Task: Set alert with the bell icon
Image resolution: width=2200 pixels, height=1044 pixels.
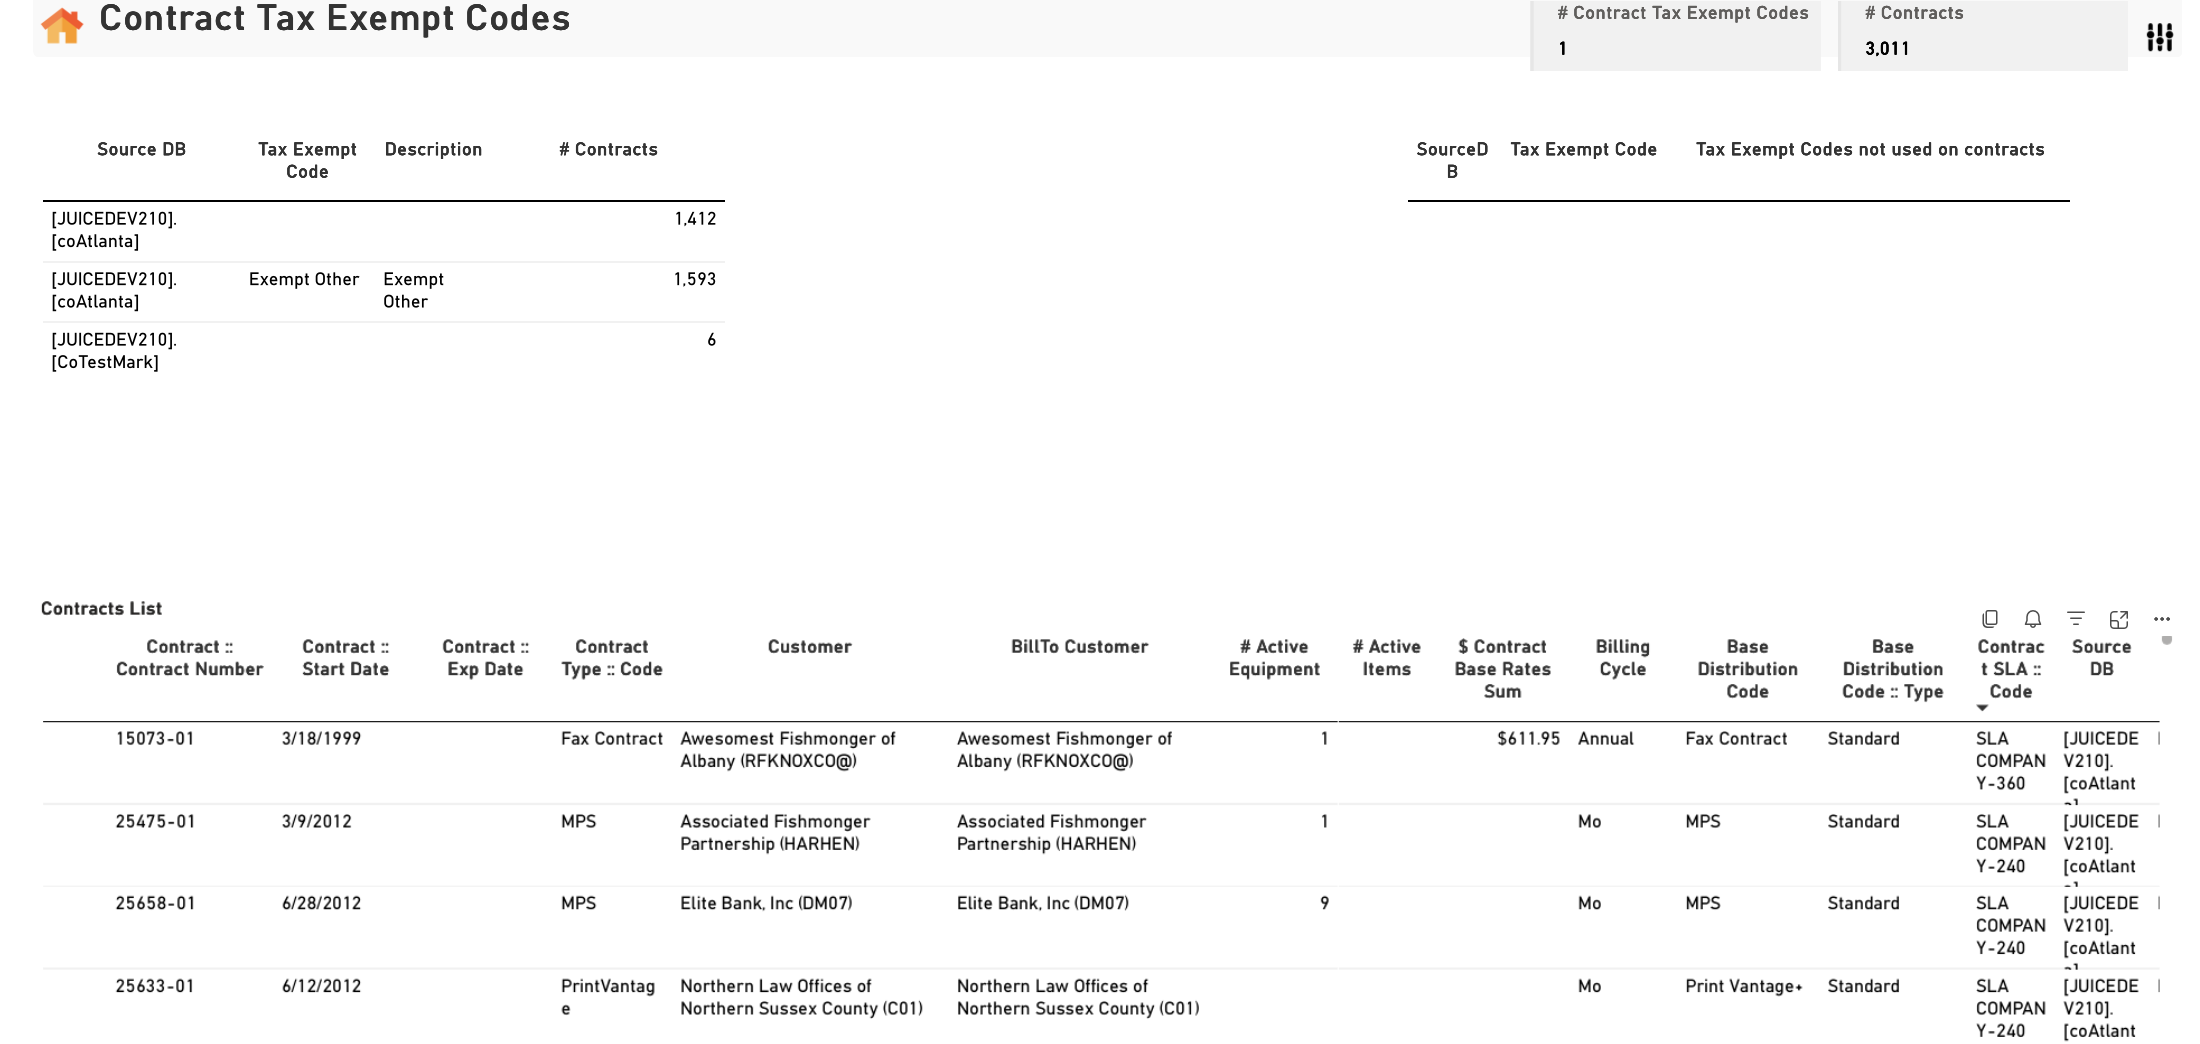Action: [2033, 619]
